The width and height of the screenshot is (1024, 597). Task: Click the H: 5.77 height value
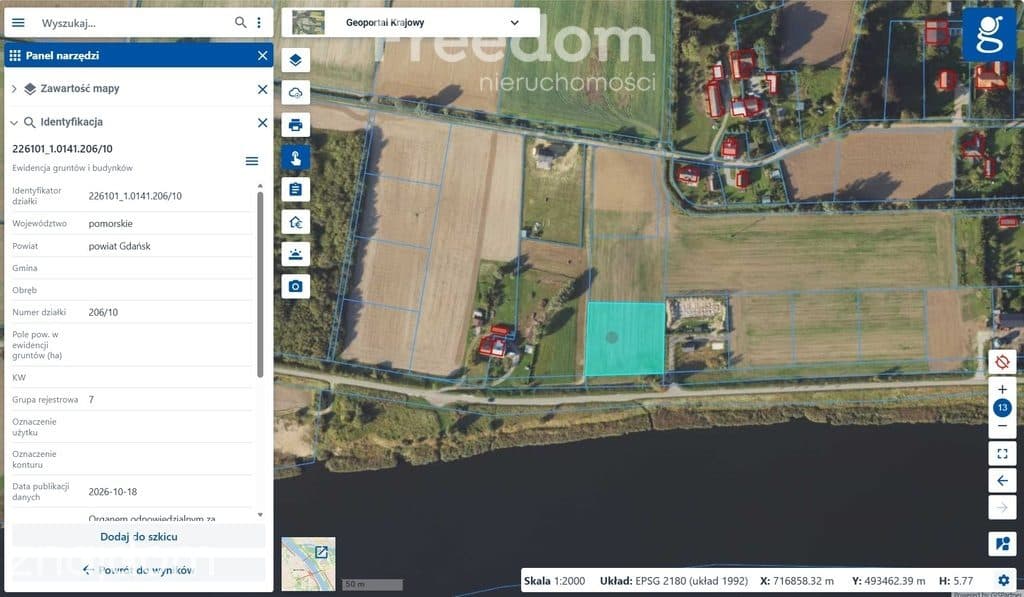click(956, 581)
